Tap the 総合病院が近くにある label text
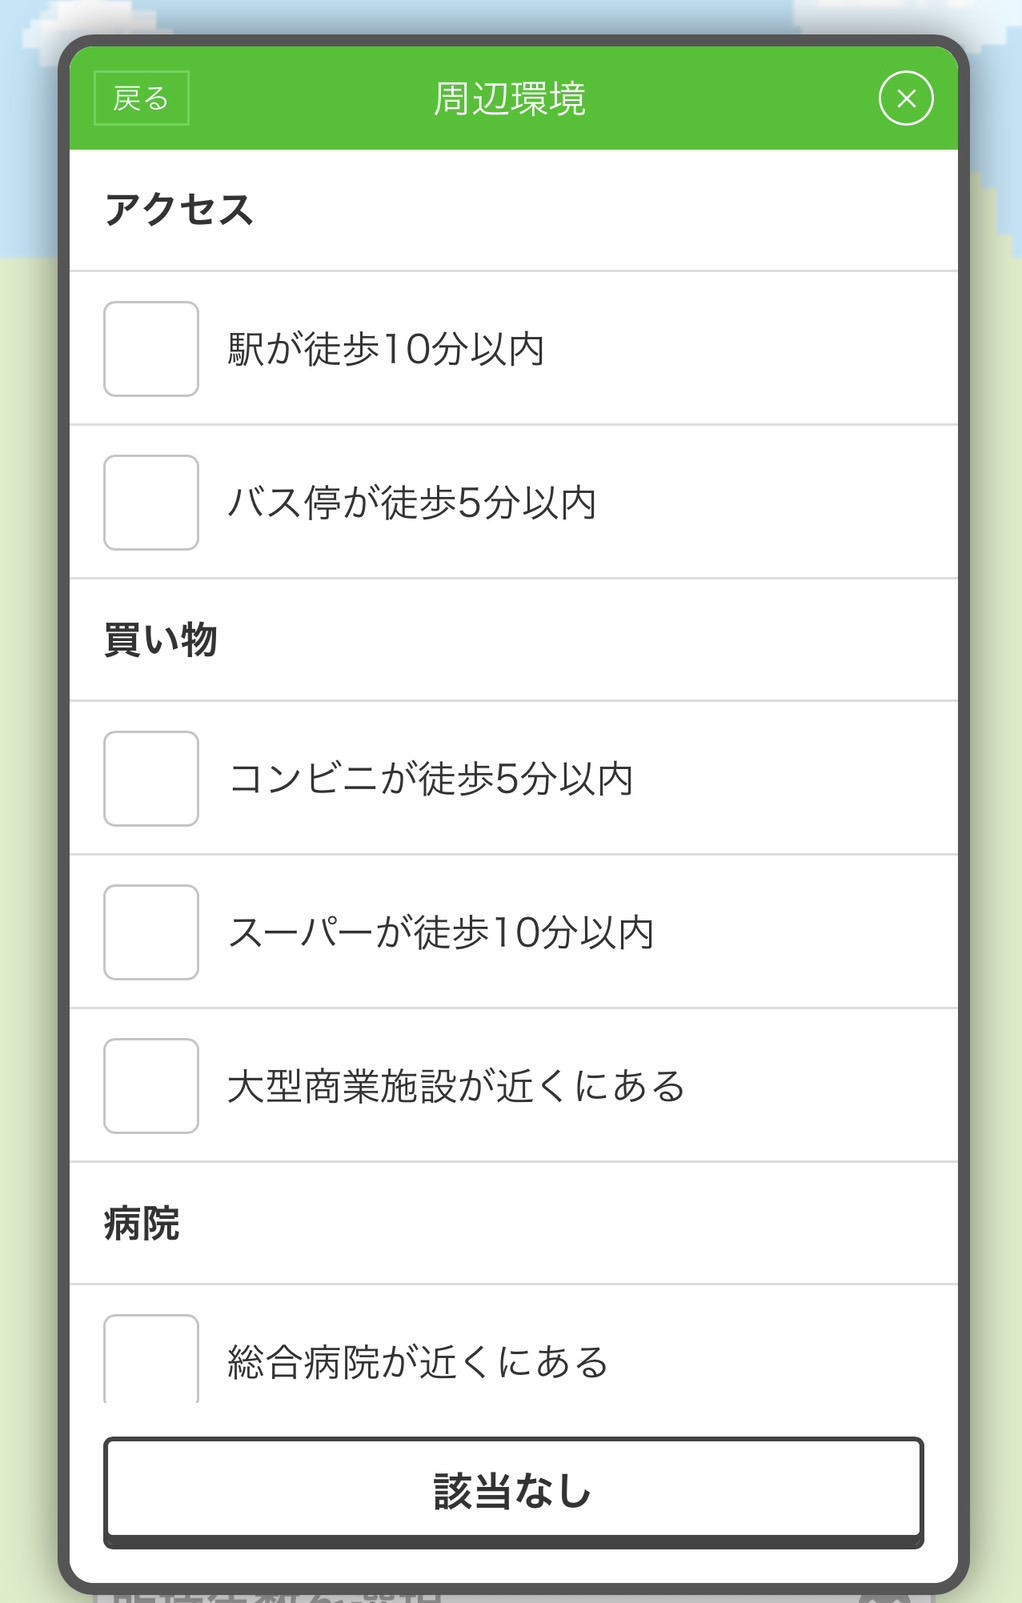Viewport: 1022px width, 1603px height. pos(418,1362)
